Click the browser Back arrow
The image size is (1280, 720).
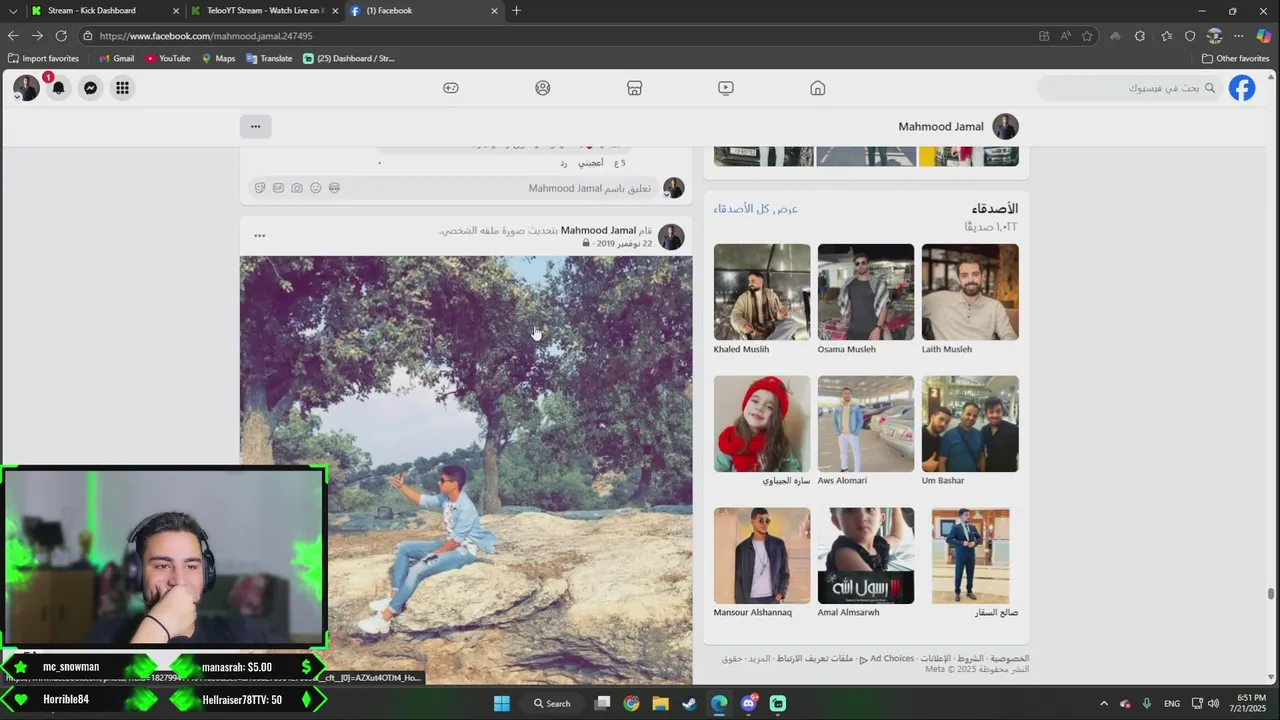[13, 36]
